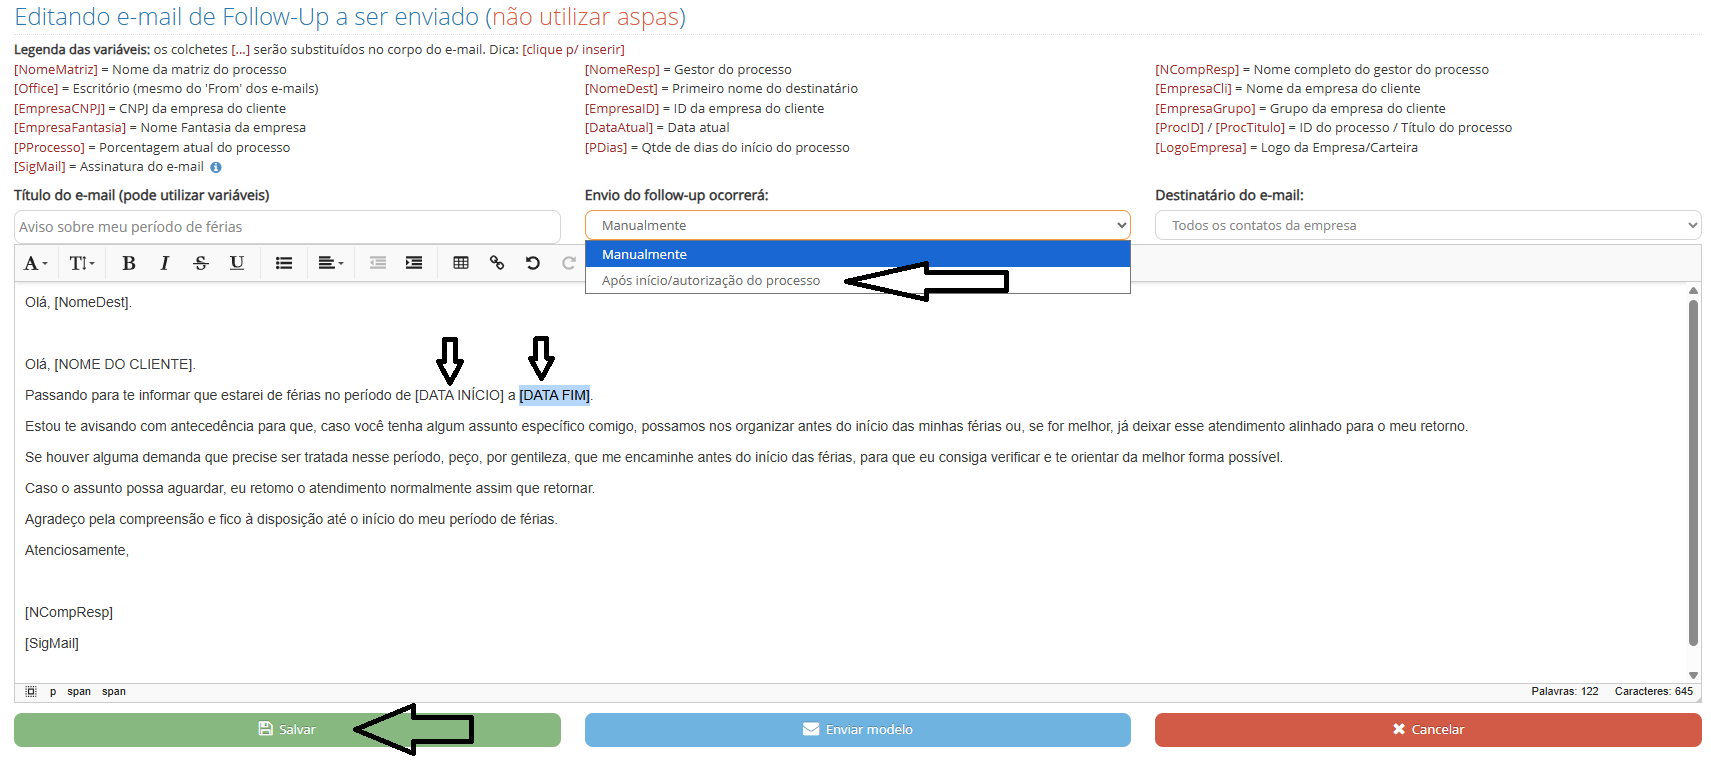Open the font size dropdown
1711x782 pixels.
pos(82,263)
